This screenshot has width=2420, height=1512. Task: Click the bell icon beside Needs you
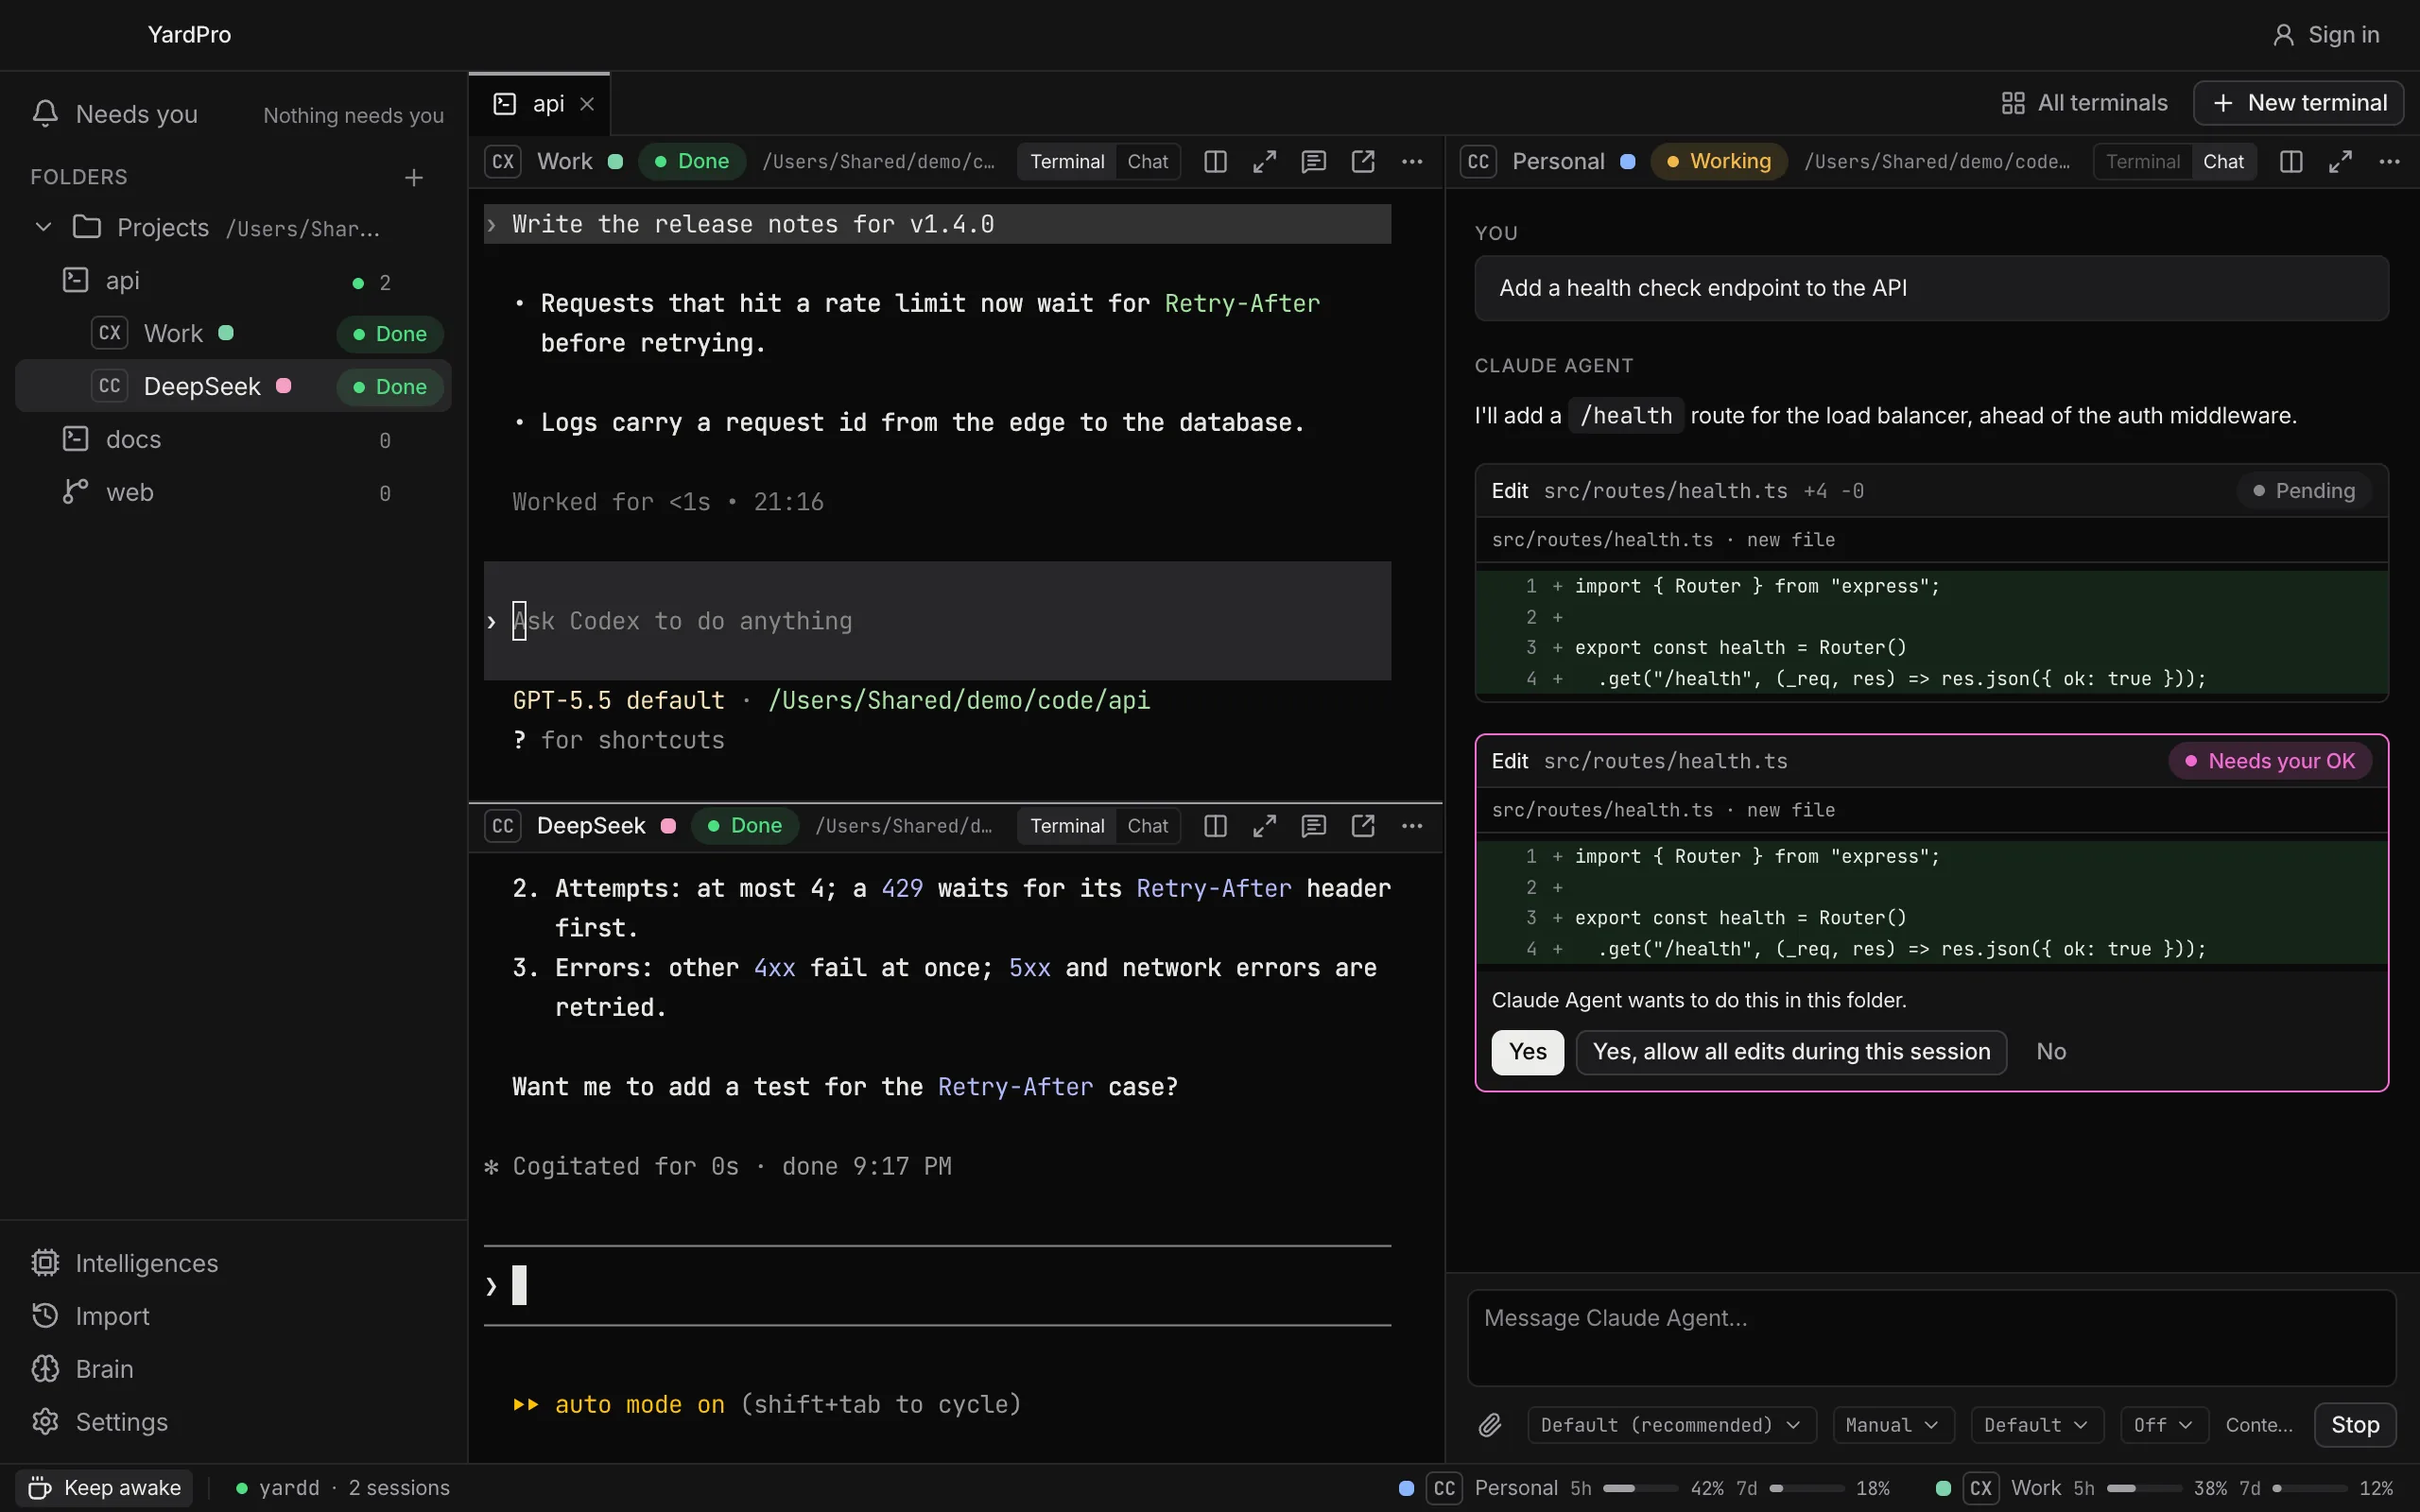click(45, 114)
